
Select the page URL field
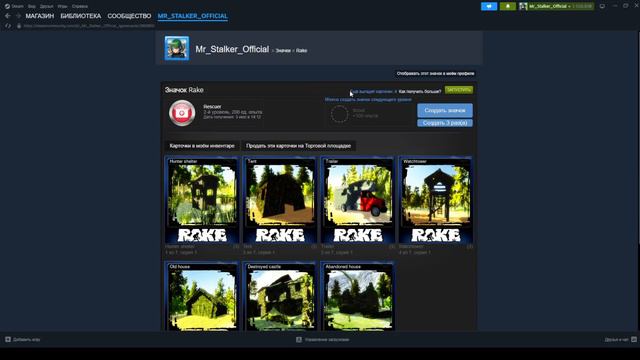[89, 26]
